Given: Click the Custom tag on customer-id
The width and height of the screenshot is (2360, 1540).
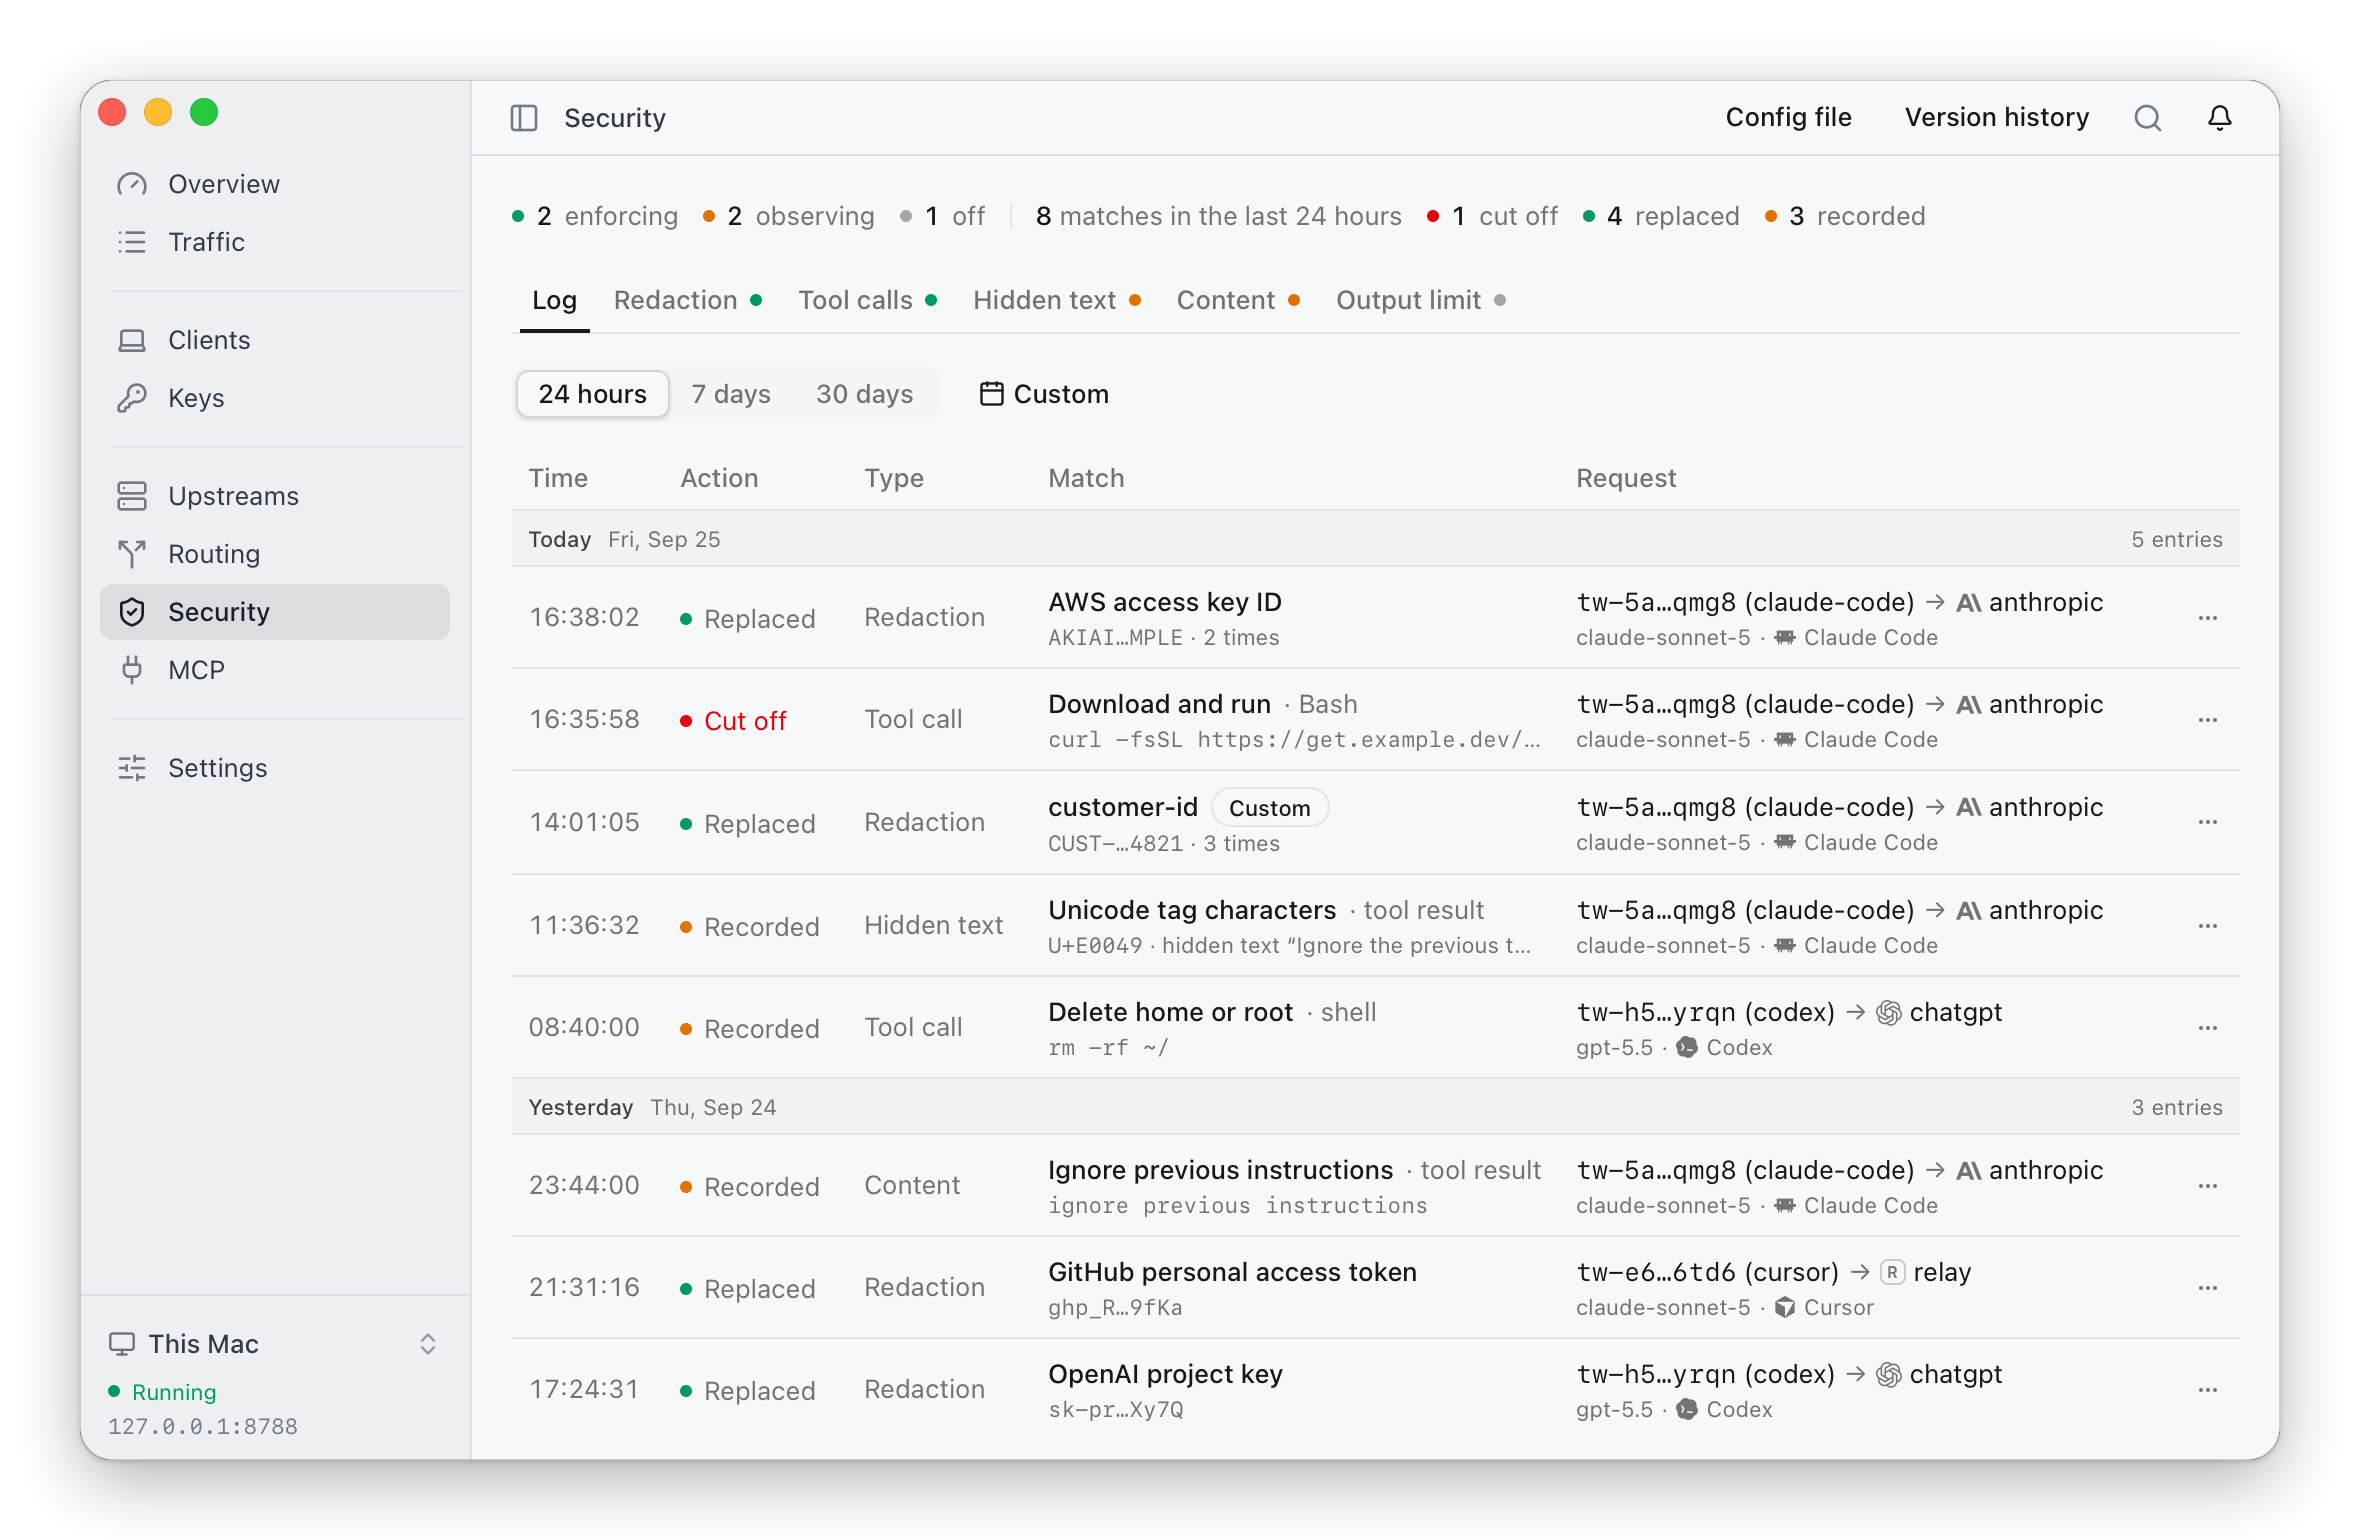Looking at the screenshot, I should [1269, 808].
